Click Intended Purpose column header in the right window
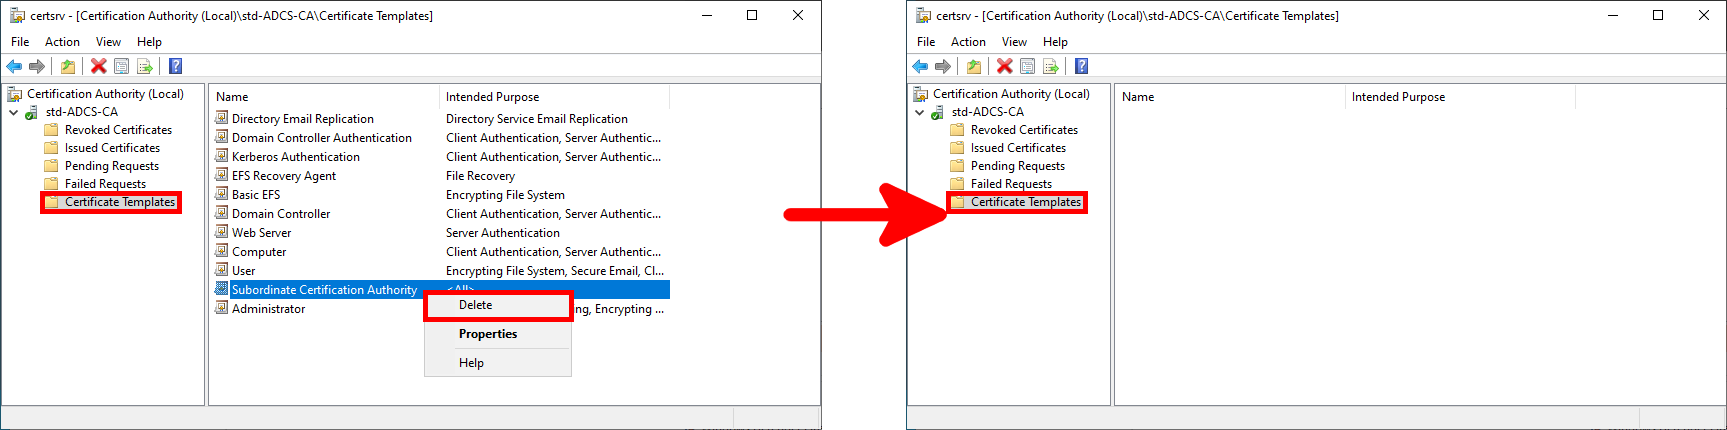Image resolution: width=1727 pixels, height=430 pixels. 1461,97
